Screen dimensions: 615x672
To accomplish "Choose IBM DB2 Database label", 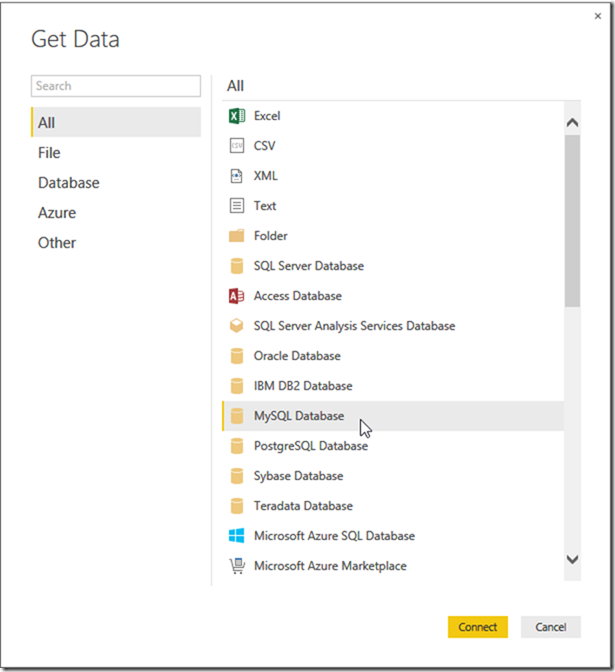I will [x=303, y=386].
